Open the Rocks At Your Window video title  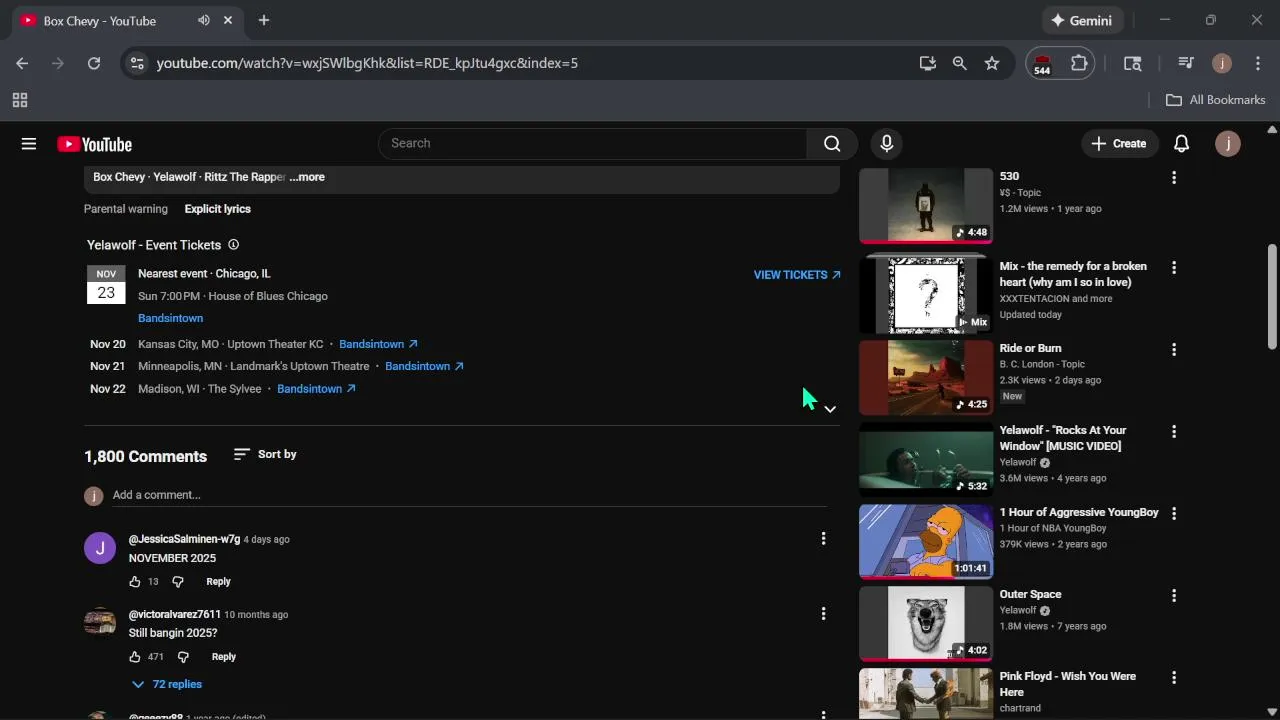[1062, 438]
